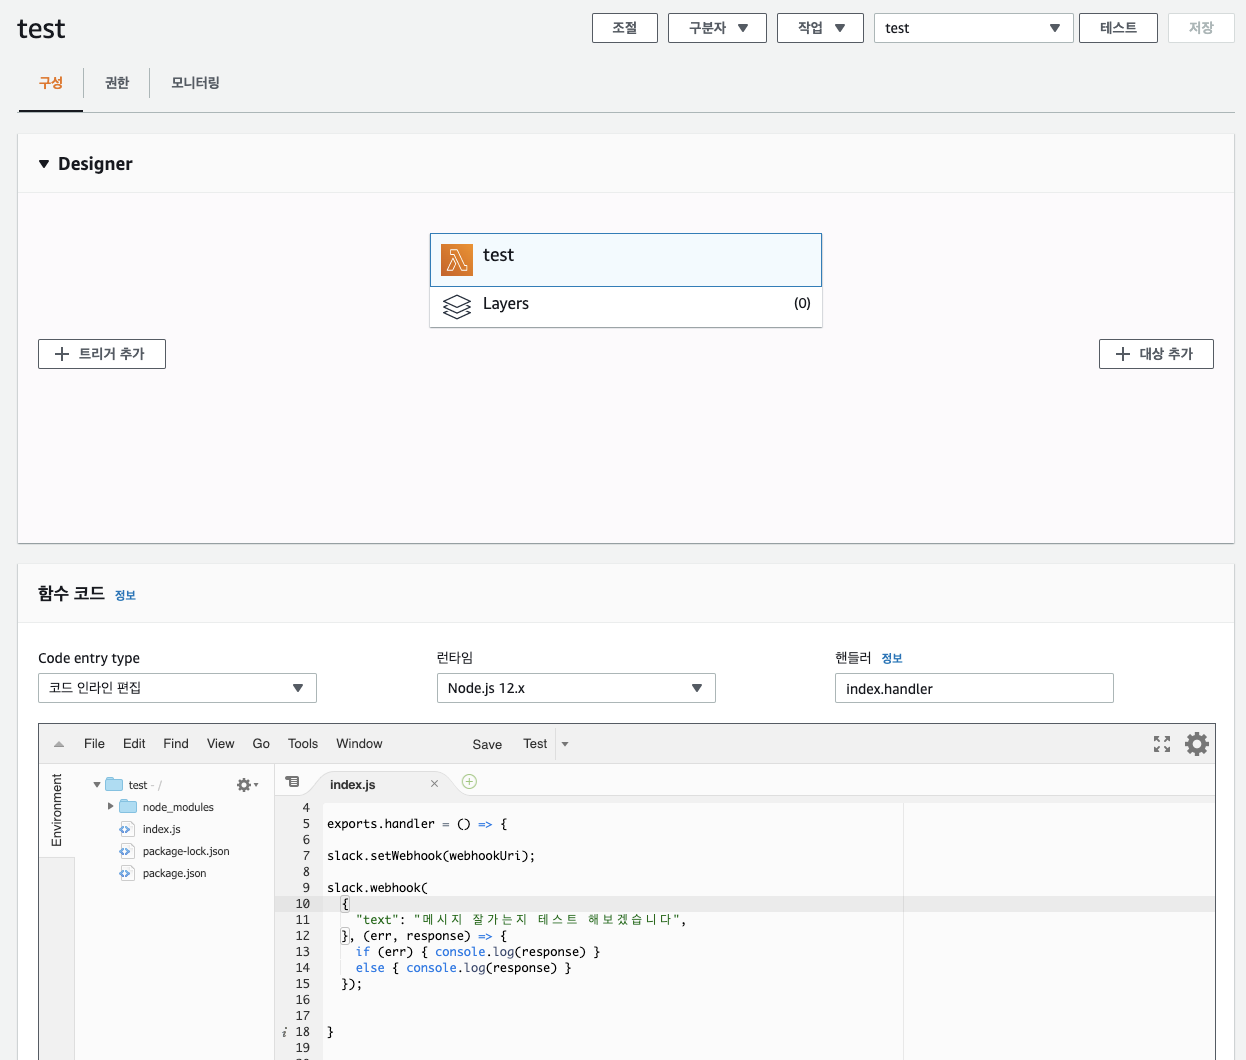The width and height of the screenshot is (1246, 1060).
Task: Click Save in the editor toolbar
Action: coord(487,744)
